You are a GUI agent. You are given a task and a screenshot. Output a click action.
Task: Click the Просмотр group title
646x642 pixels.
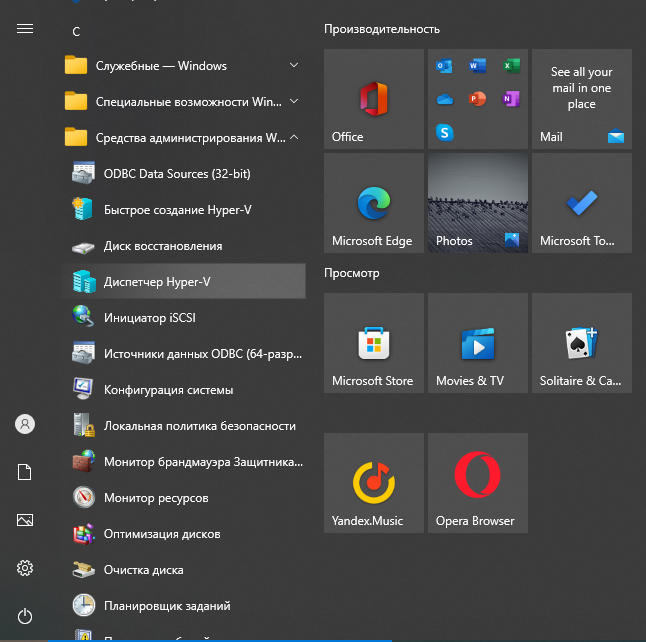point(351,273)
